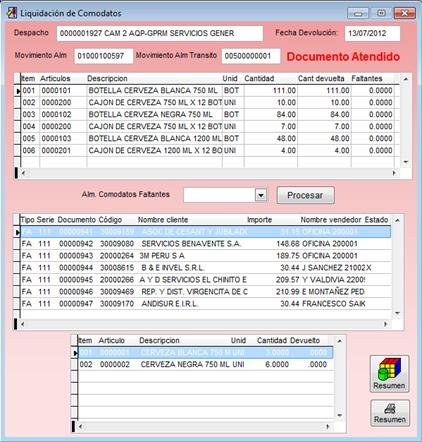Screen dimensions: 422x442
Task: Open the Alm. Comodatos Faltantes dropdown arrow
Action: point(261,195)
